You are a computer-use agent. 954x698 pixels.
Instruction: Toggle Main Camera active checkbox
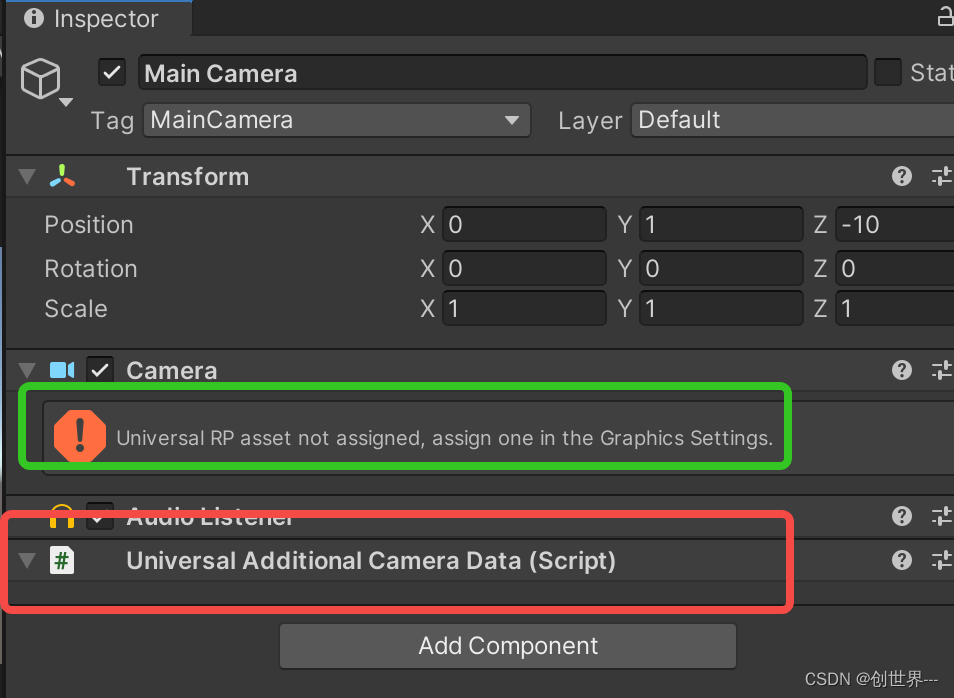(x=111, y=72)
